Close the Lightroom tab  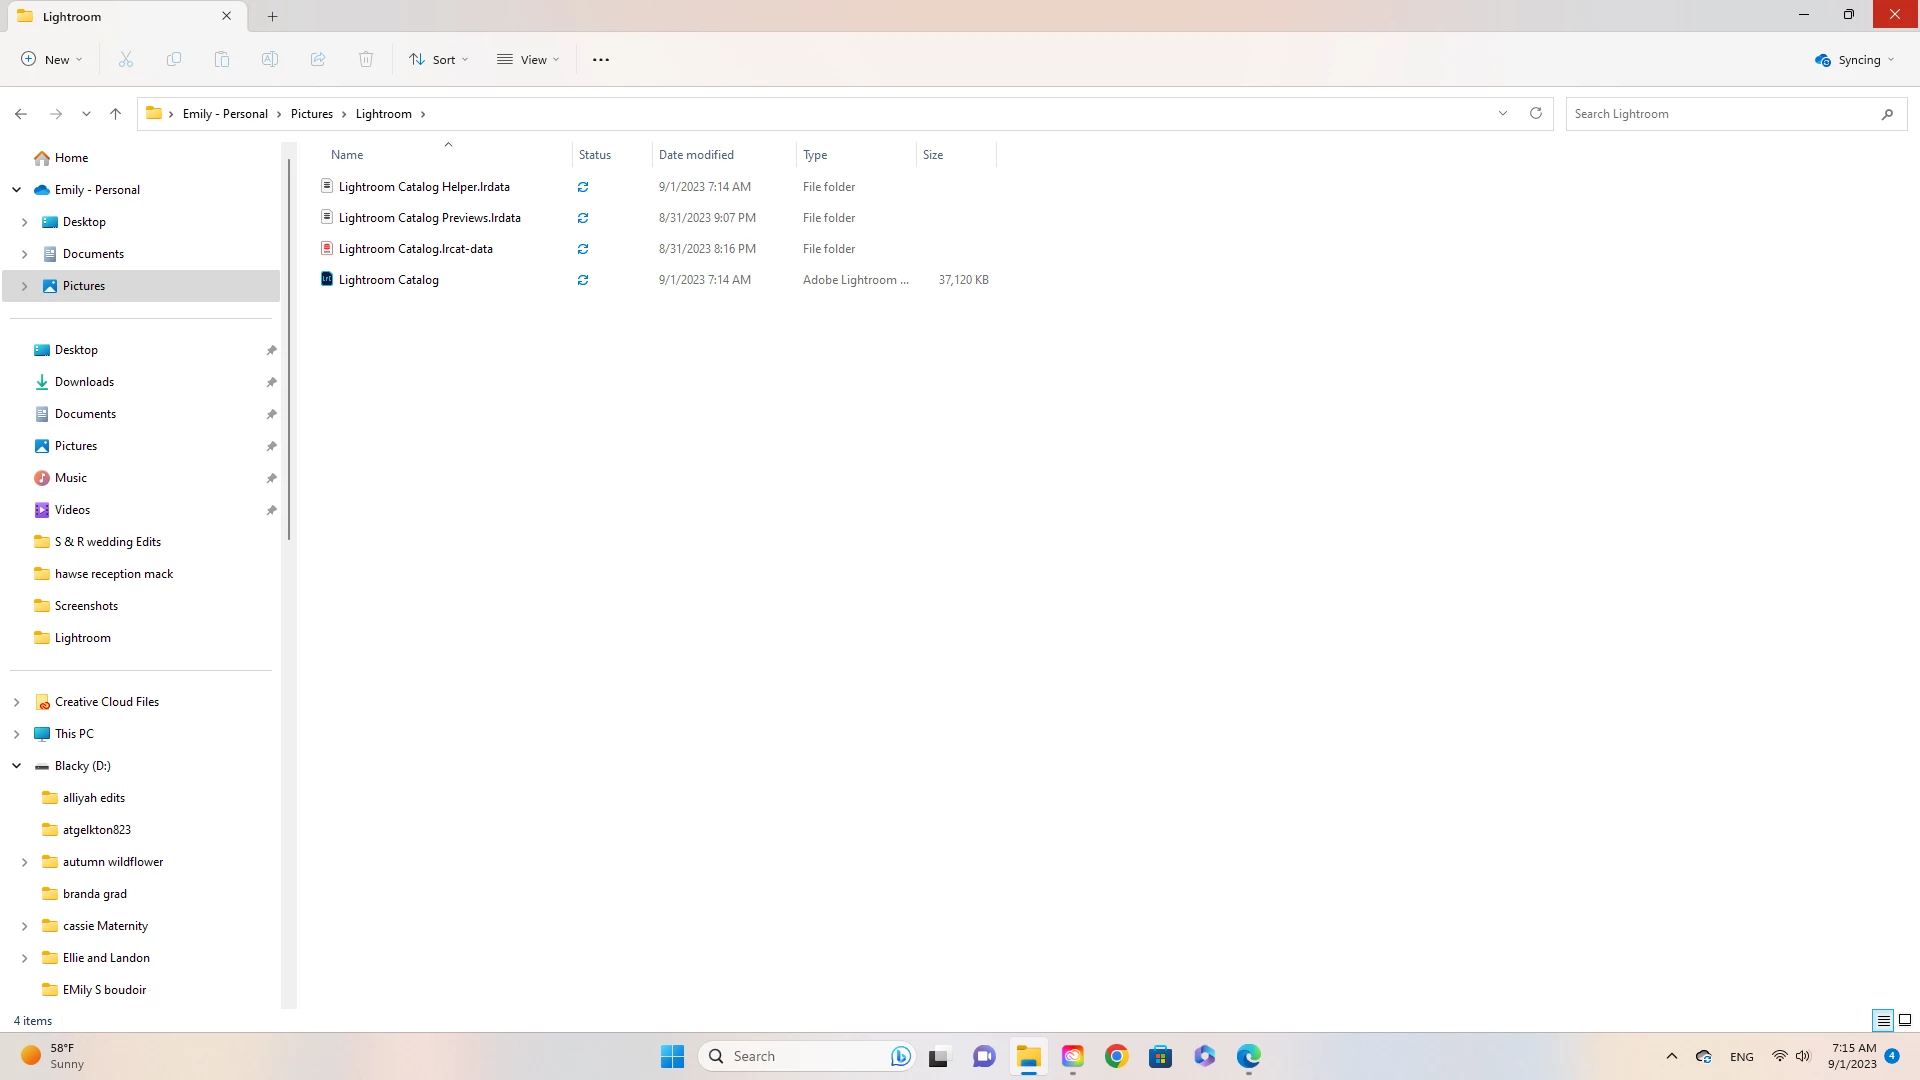(227, 17)
